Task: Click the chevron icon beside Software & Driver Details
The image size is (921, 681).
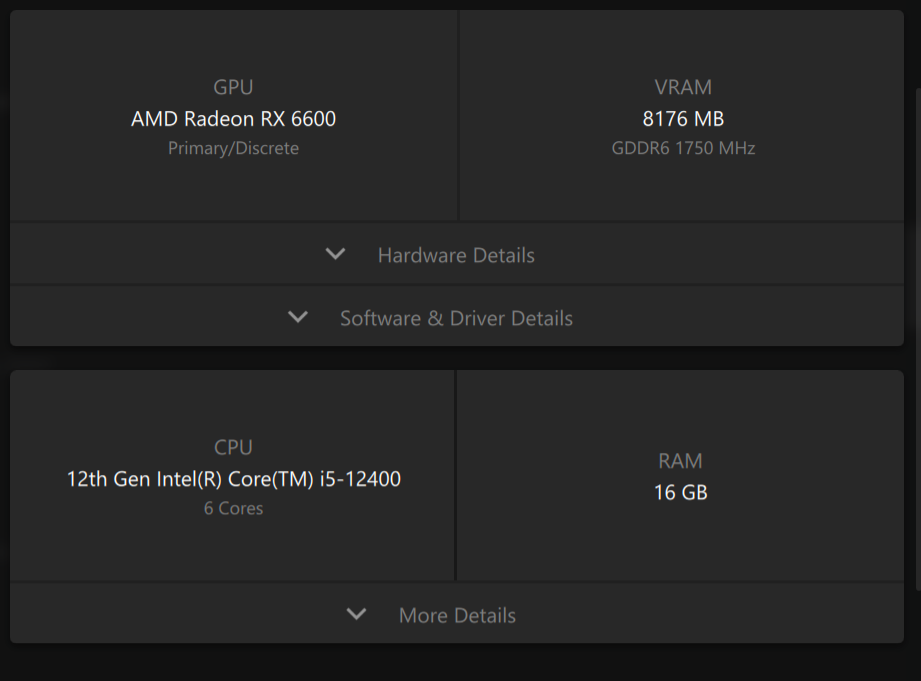Action: point(298,317)
